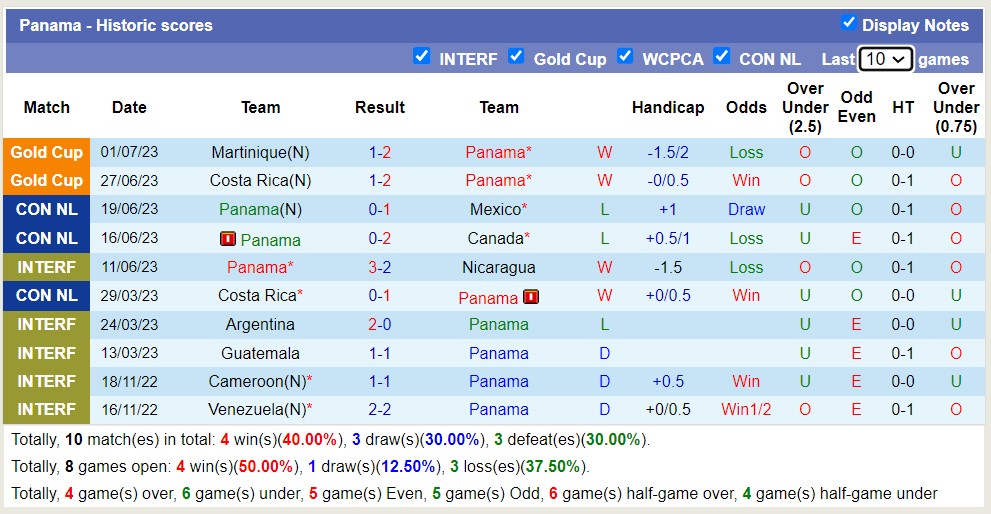Click the Nicaragua team name
The height and width of the screenshot is (514, 991).
(x=498, y=267)
